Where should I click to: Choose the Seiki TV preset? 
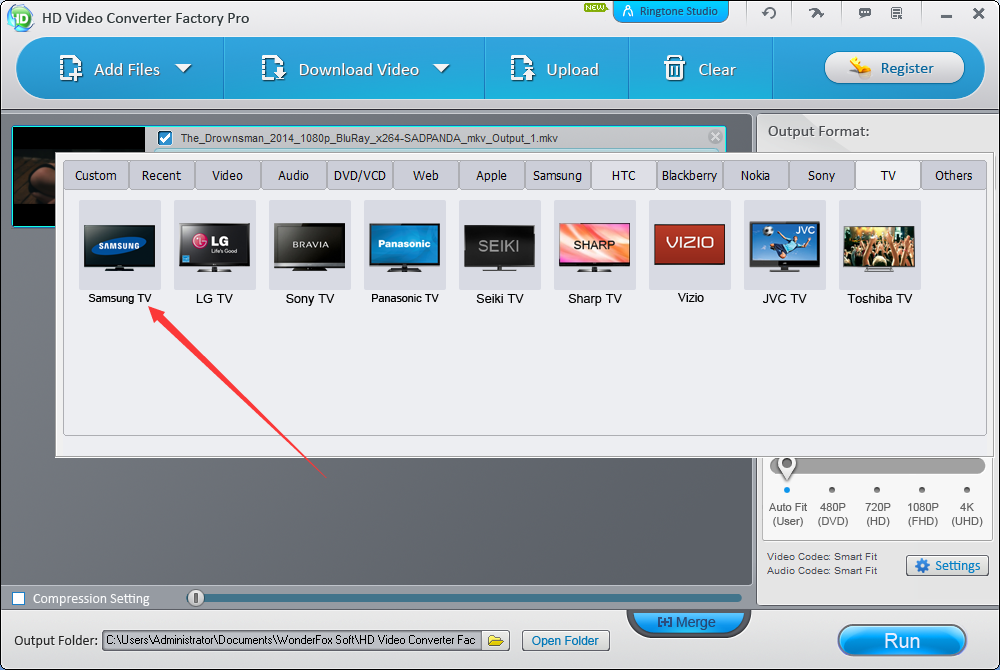click(499, 246)
